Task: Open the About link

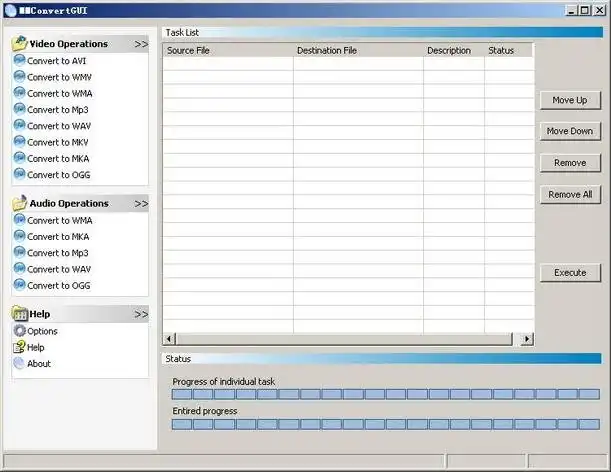Action: pos(39,364)
